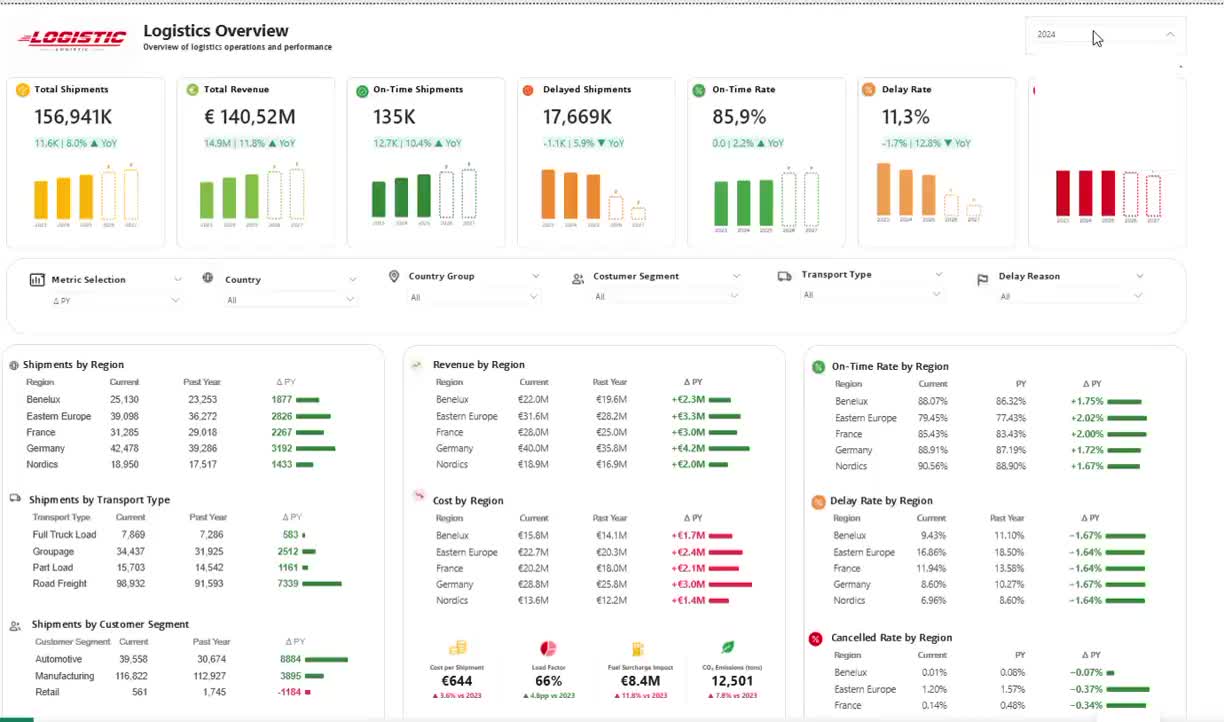The image size is (1224, 722).
Task: Click the Shipments by Customer Segment icon
Action: 15,626
